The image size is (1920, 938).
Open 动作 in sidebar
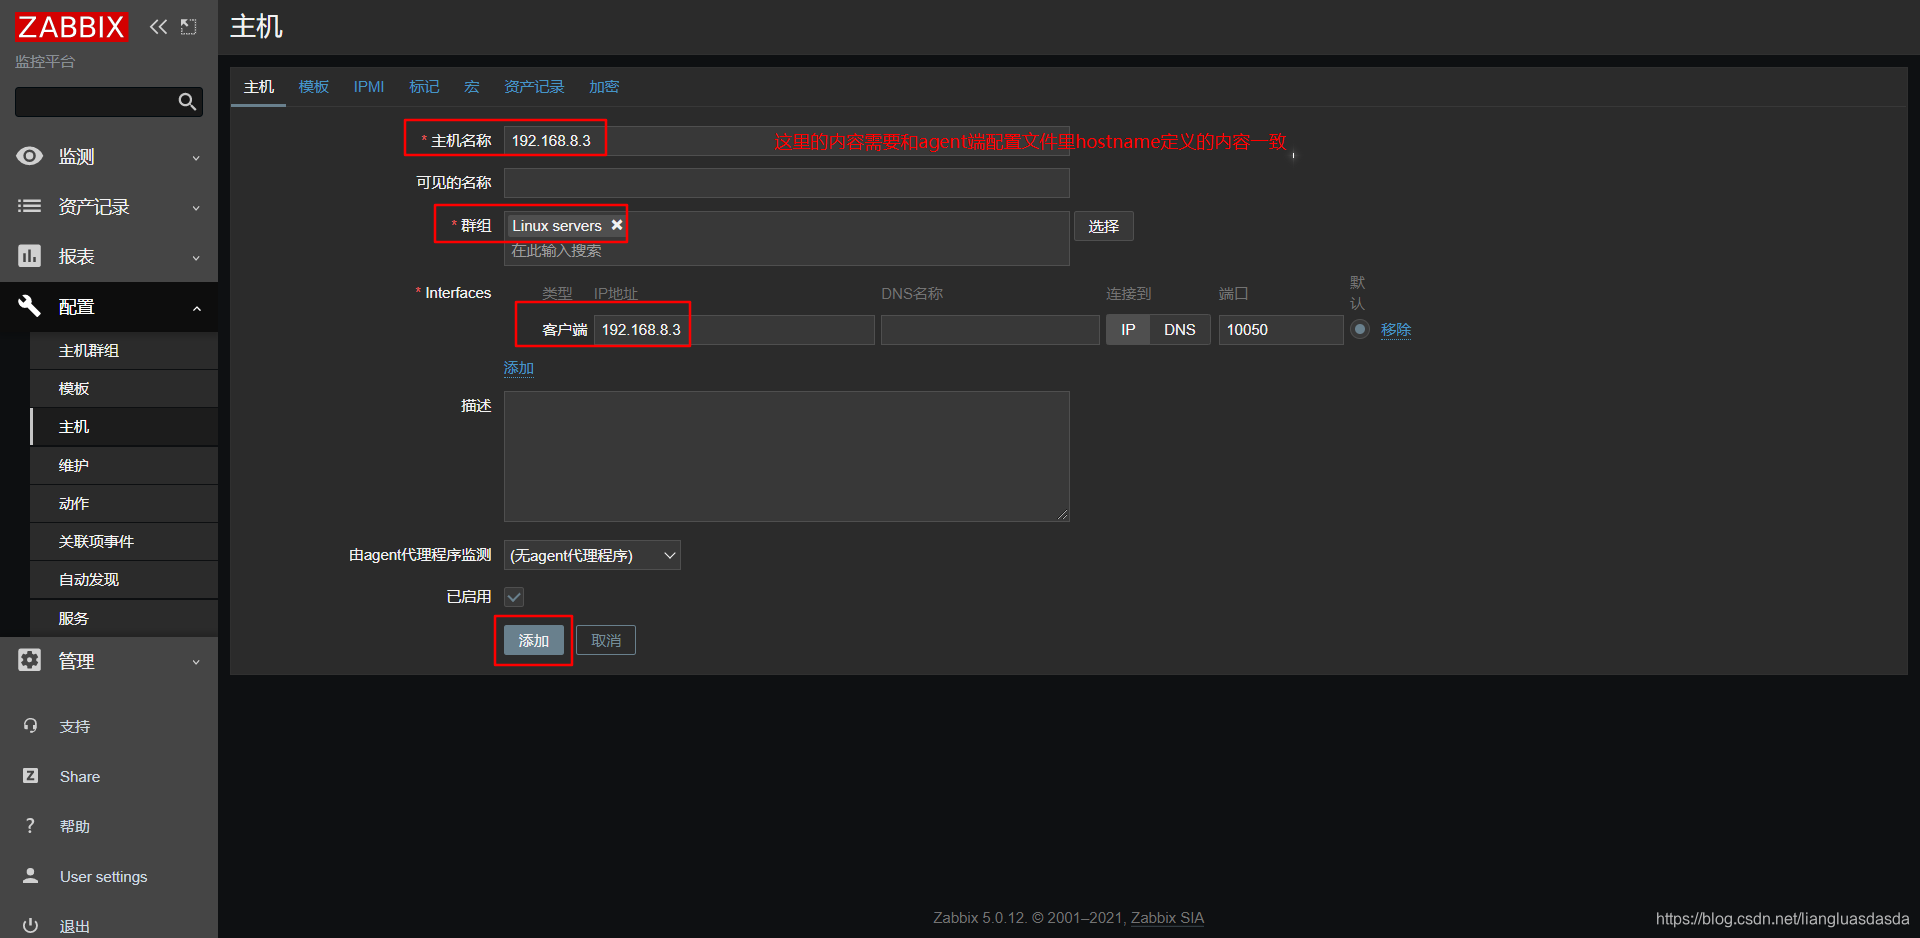[124, 503]
